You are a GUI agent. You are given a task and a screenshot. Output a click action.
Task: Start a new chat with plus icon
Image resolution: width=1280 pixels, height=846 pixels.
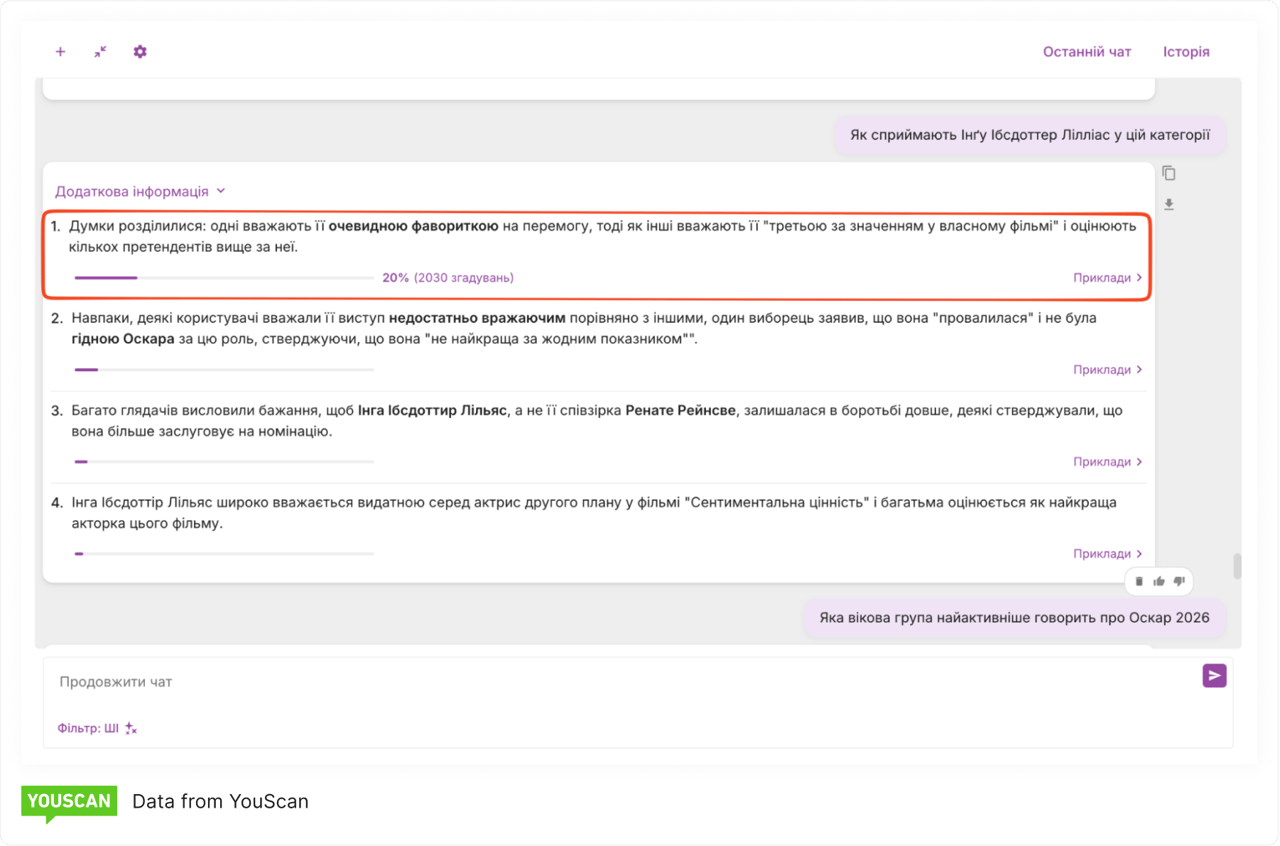click(x=60, y=52)
